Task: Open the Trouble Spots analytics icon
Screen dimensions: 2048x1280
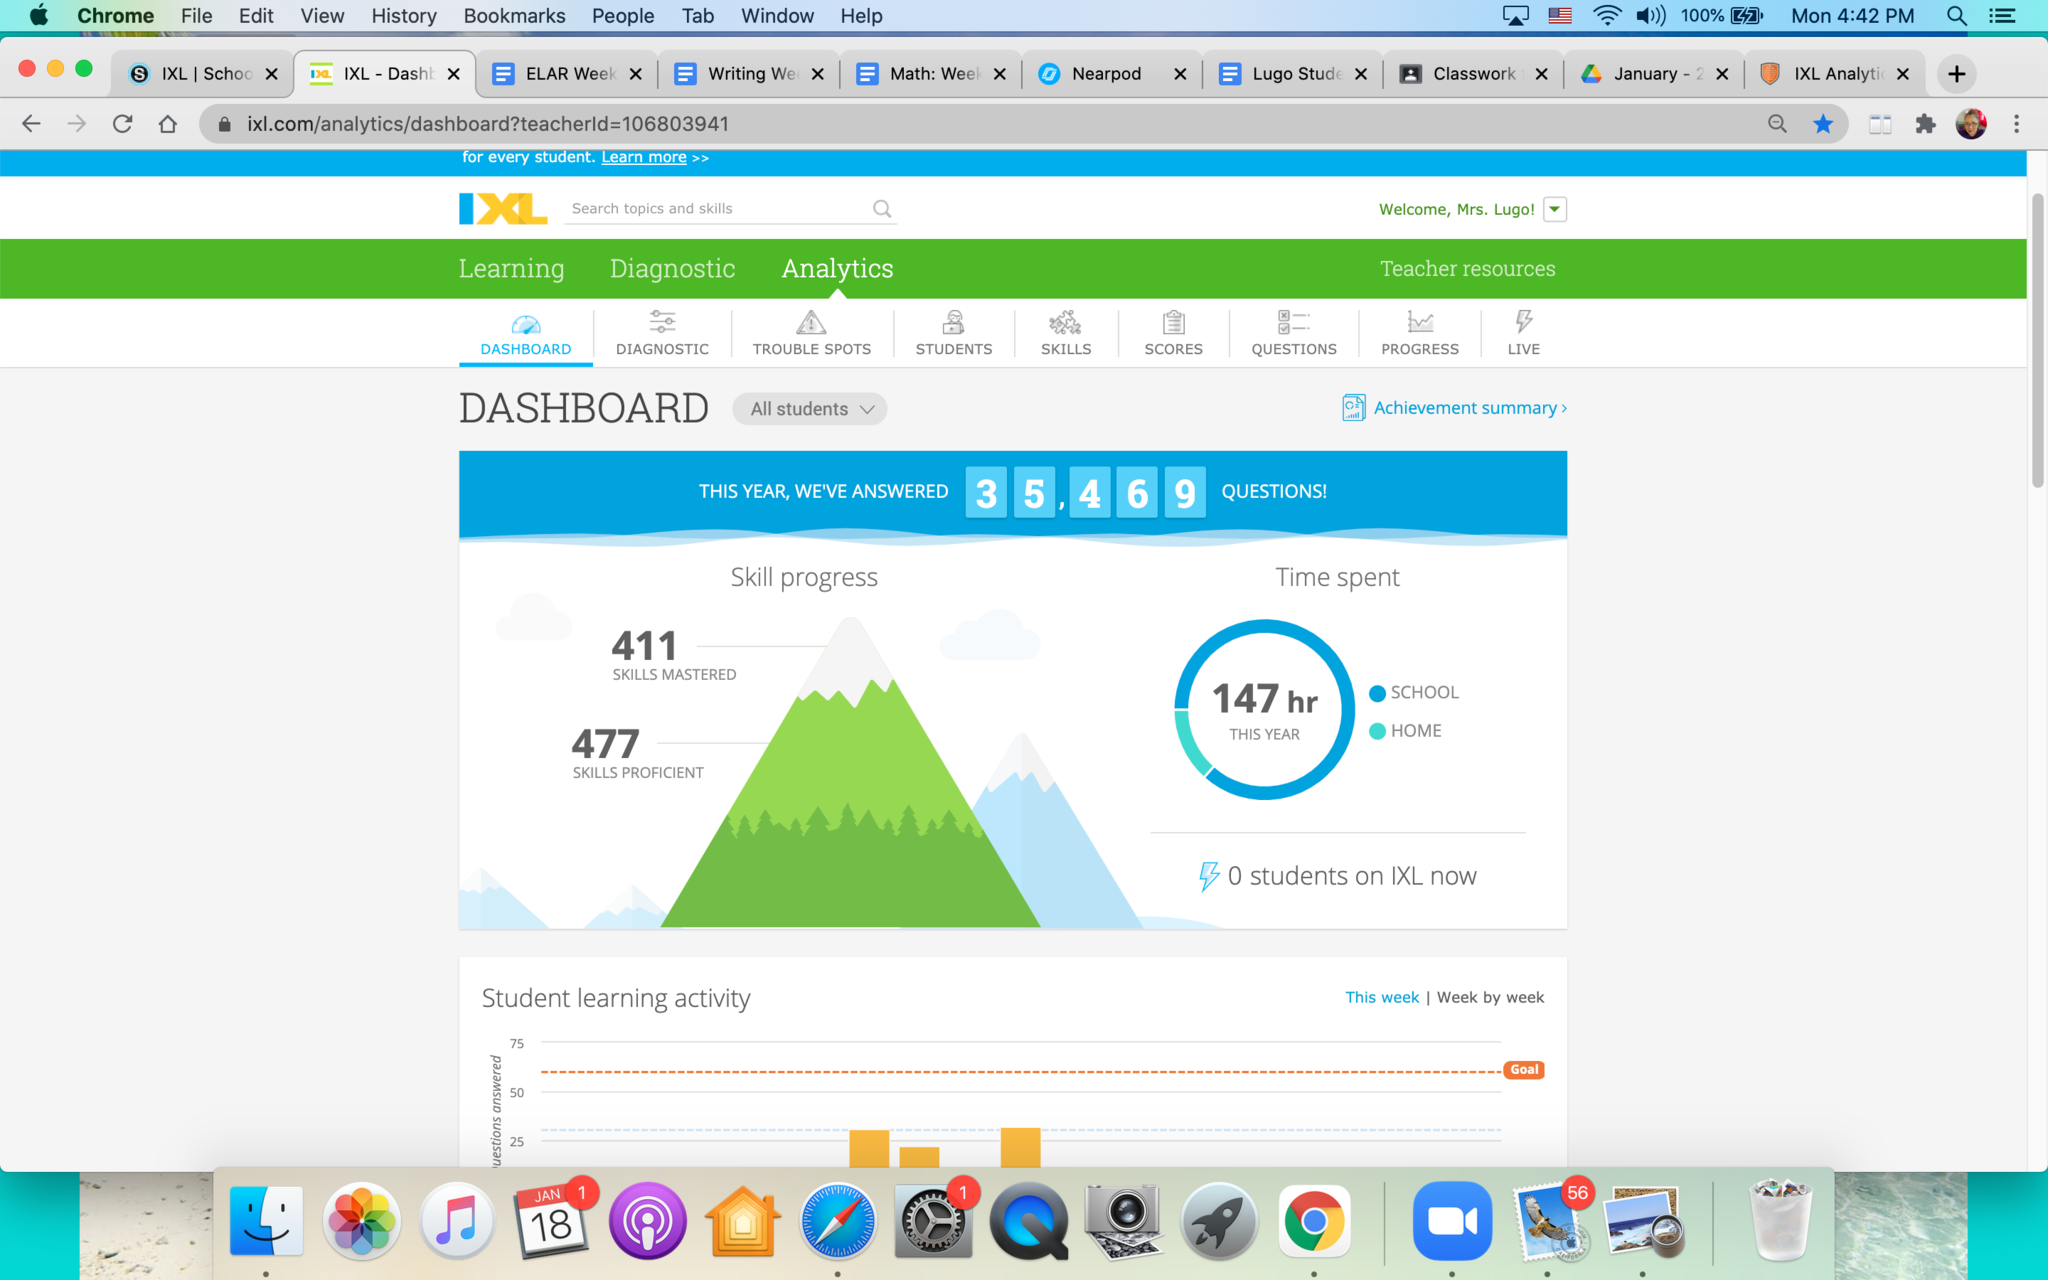Action: 811,323
